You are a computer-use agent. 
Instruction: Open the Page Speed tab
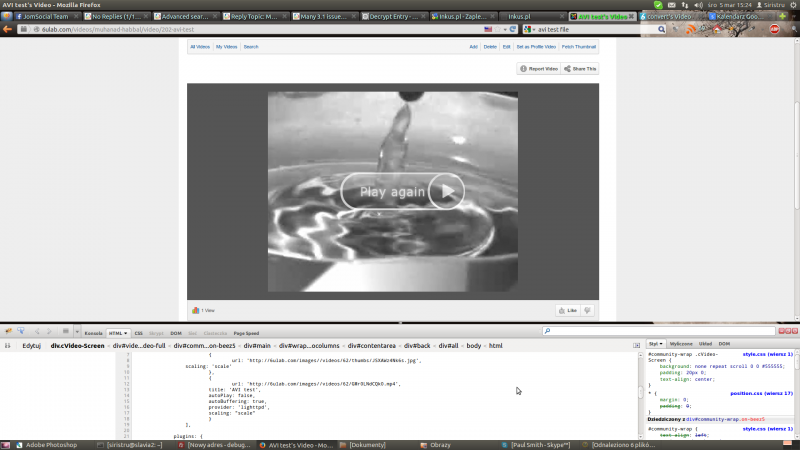[246, 333]
